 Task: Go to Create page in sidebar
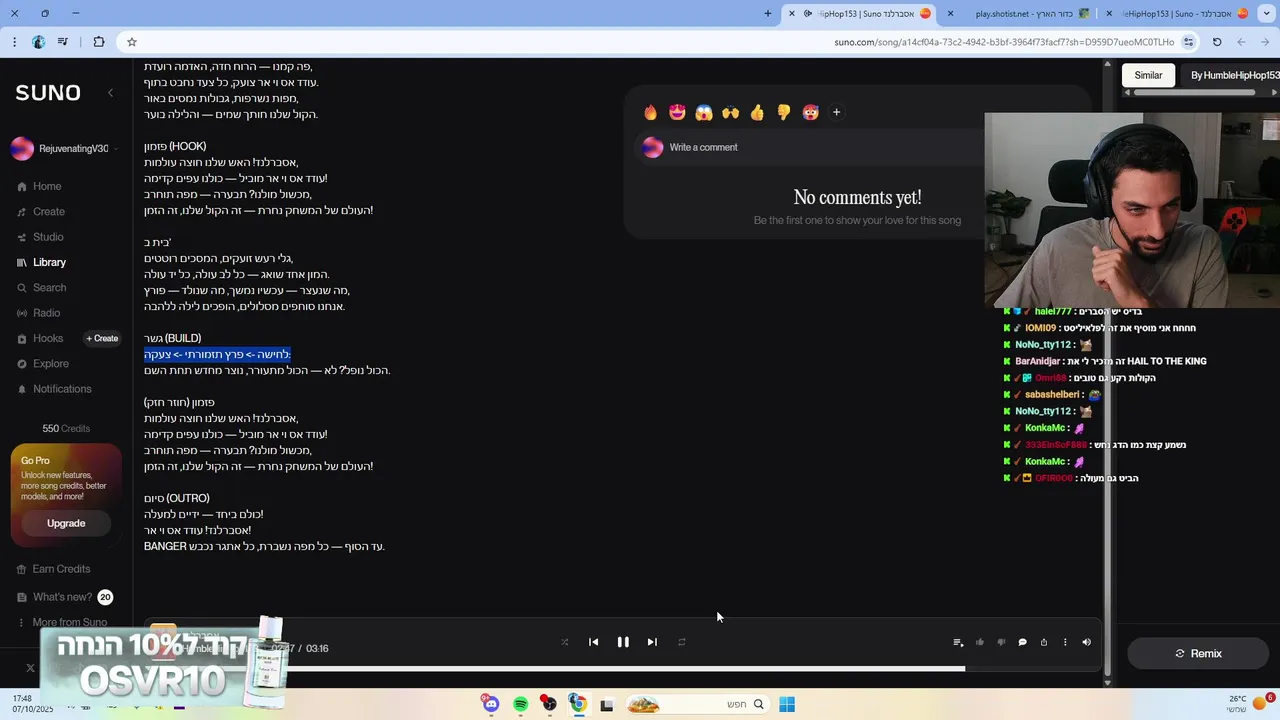(41, 212)
